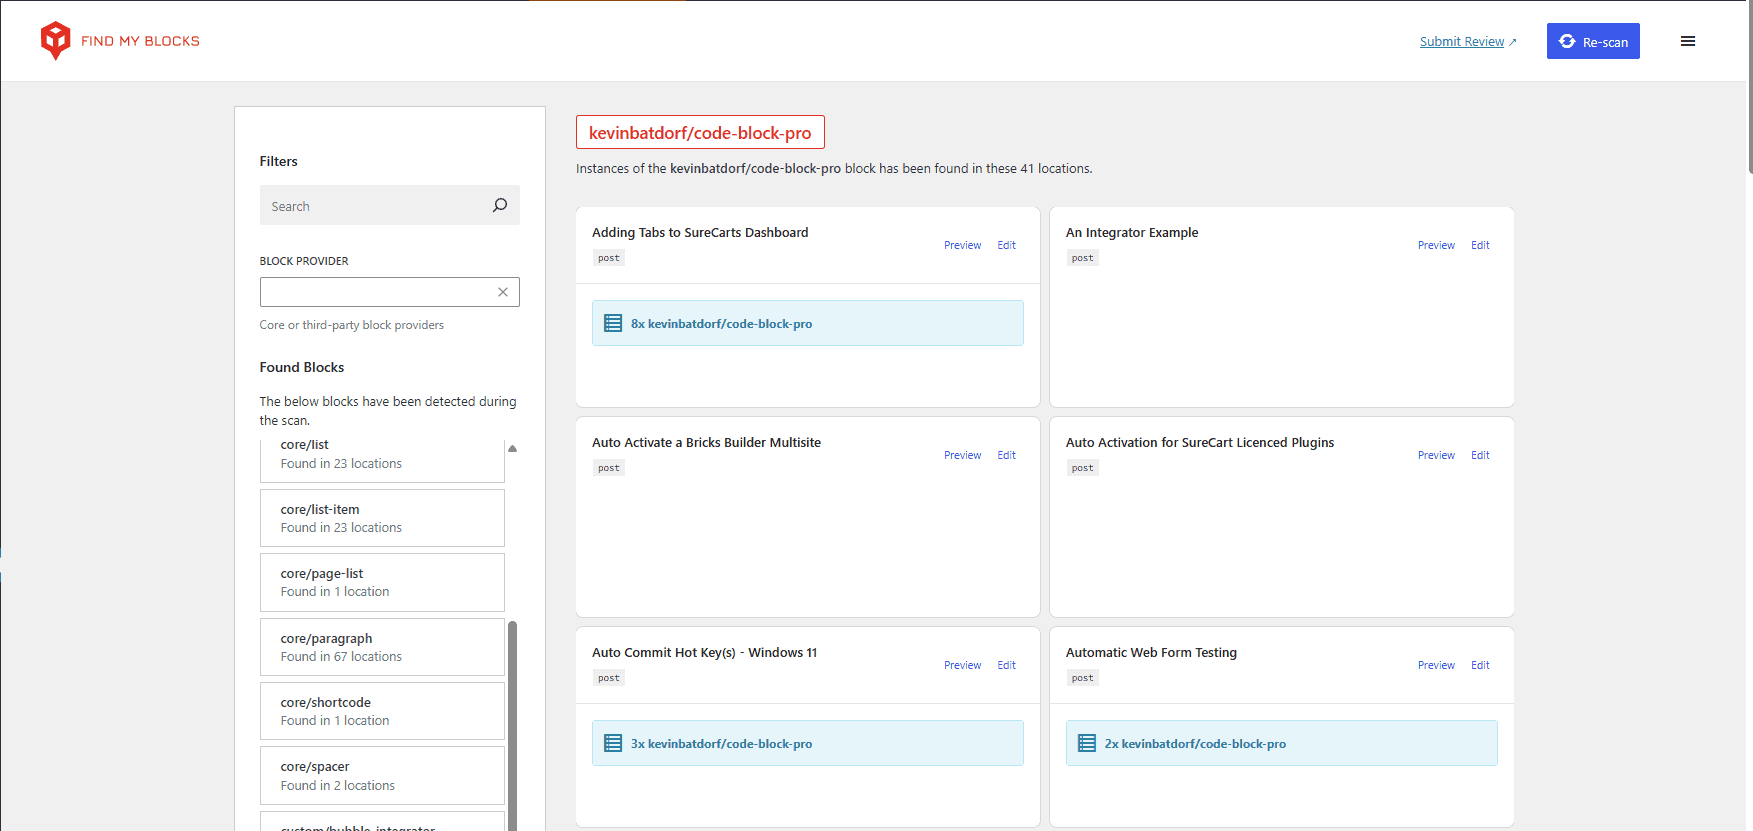1753x831 pixels.
Task: Click the 2x kevinbatdorf/code-block-pro row
Action: pyautogui.click(x=1282, y=743)
